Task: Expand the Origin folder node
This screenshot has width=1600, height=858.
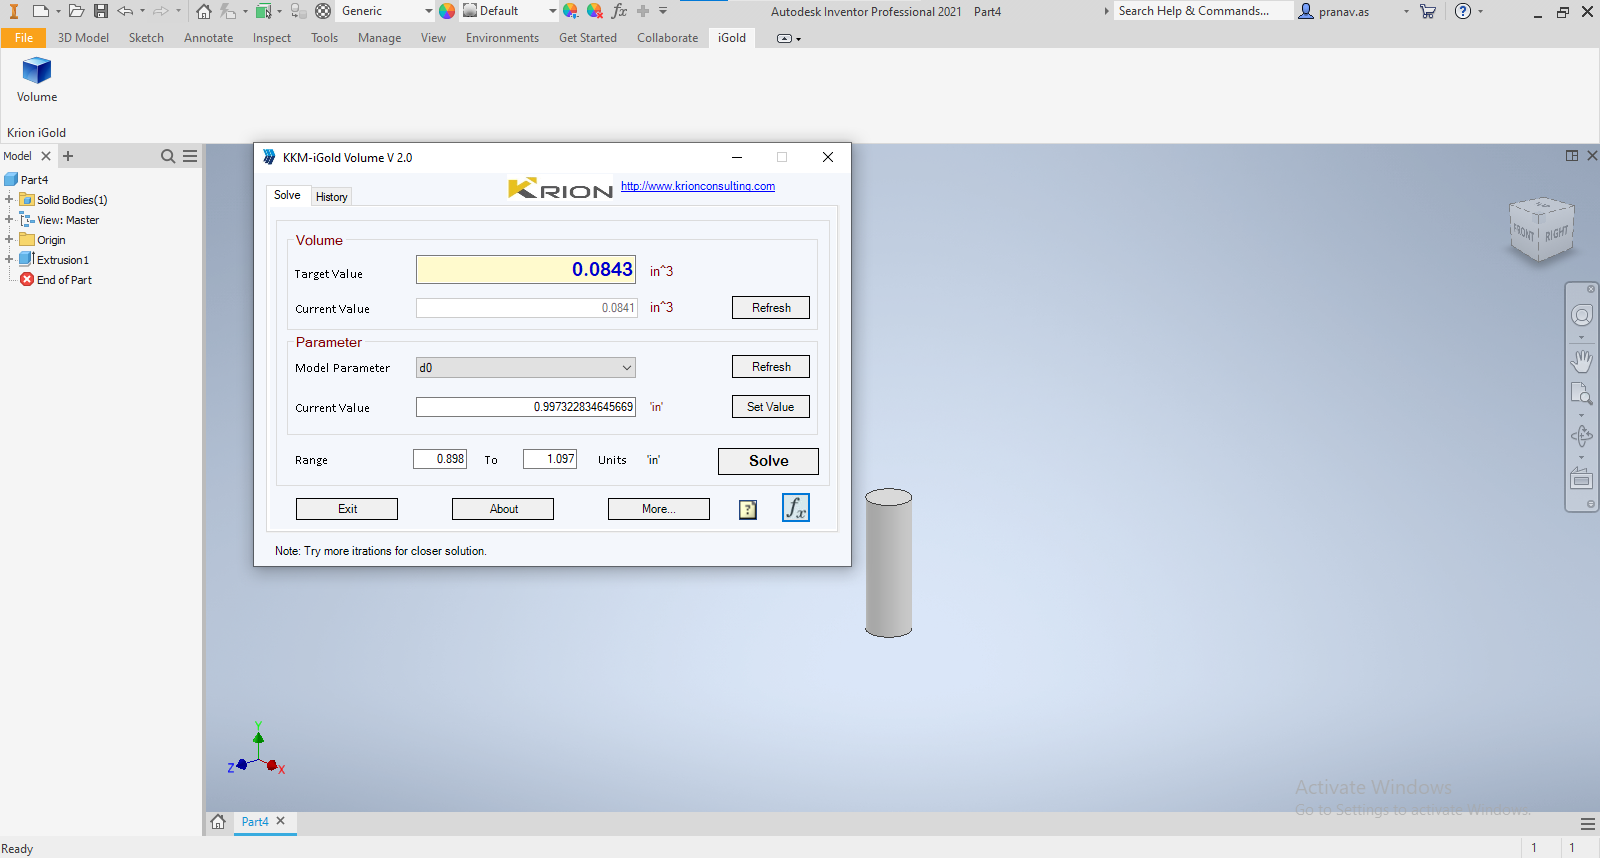Action: click(9, 240)
